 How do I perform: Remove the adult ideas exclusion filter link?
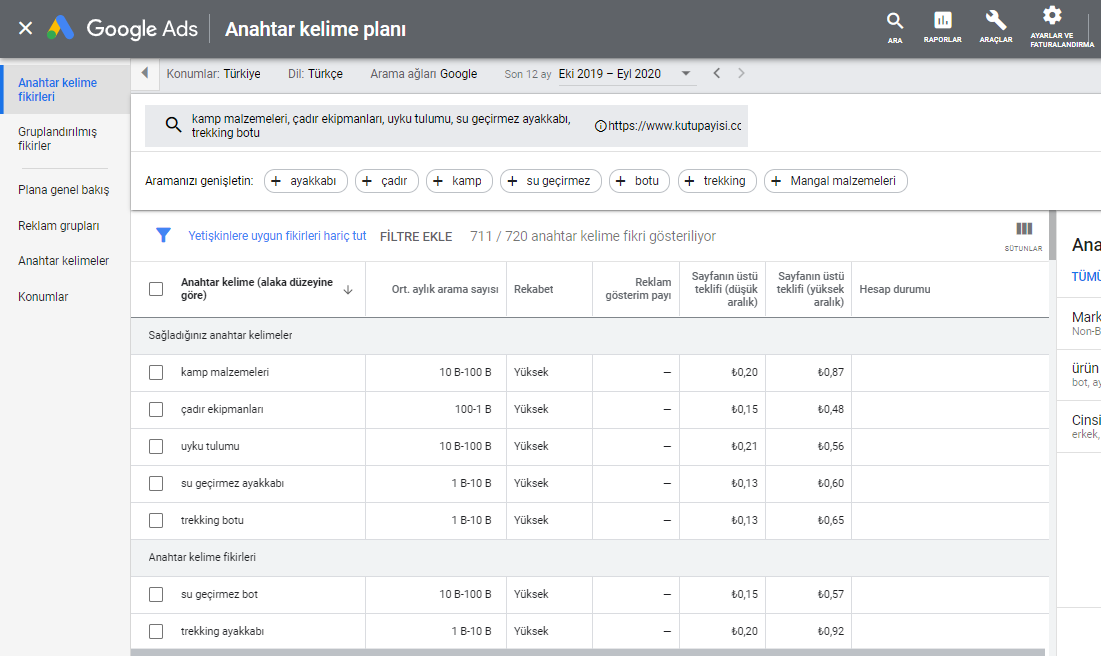click(x=277, y=237)
